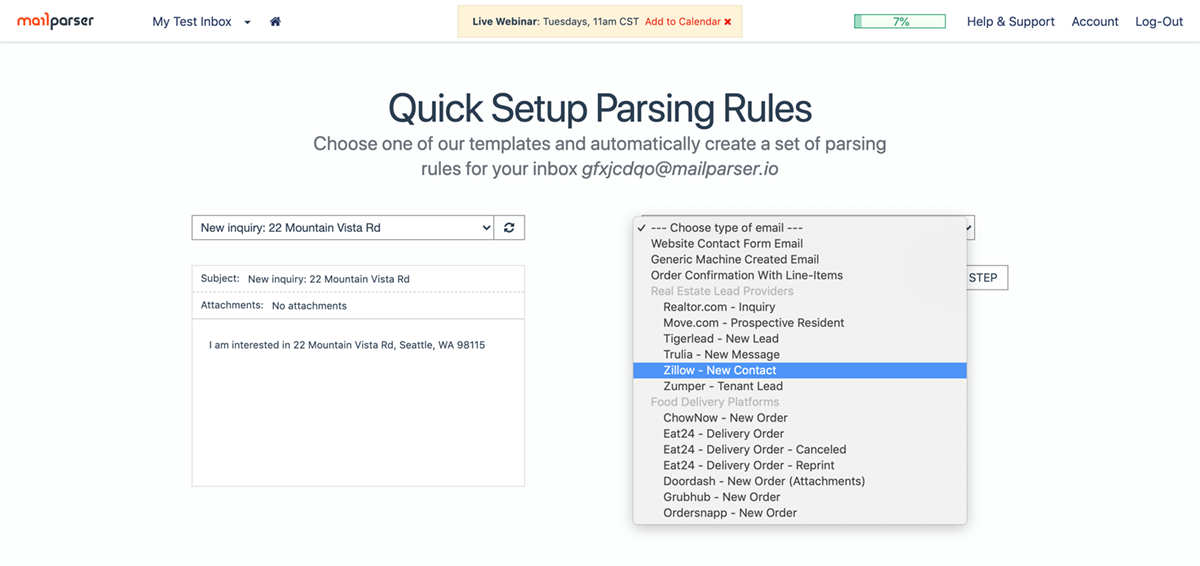
Task: Open the sample email selector dropdown
Action: click(x=343, y=228)
